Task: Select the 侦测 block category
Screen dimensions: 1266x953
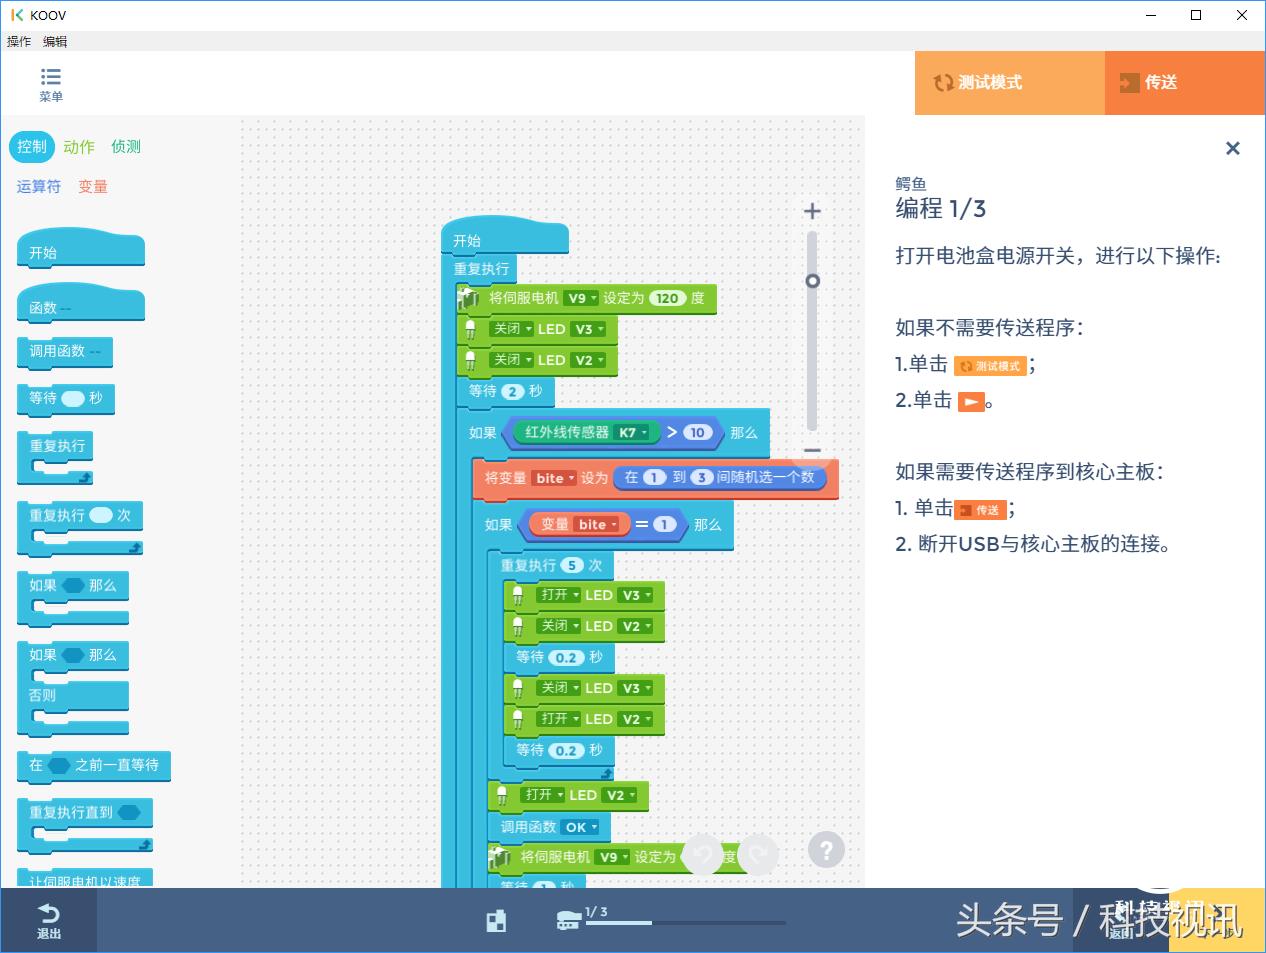Action: (x=124, y=146)
